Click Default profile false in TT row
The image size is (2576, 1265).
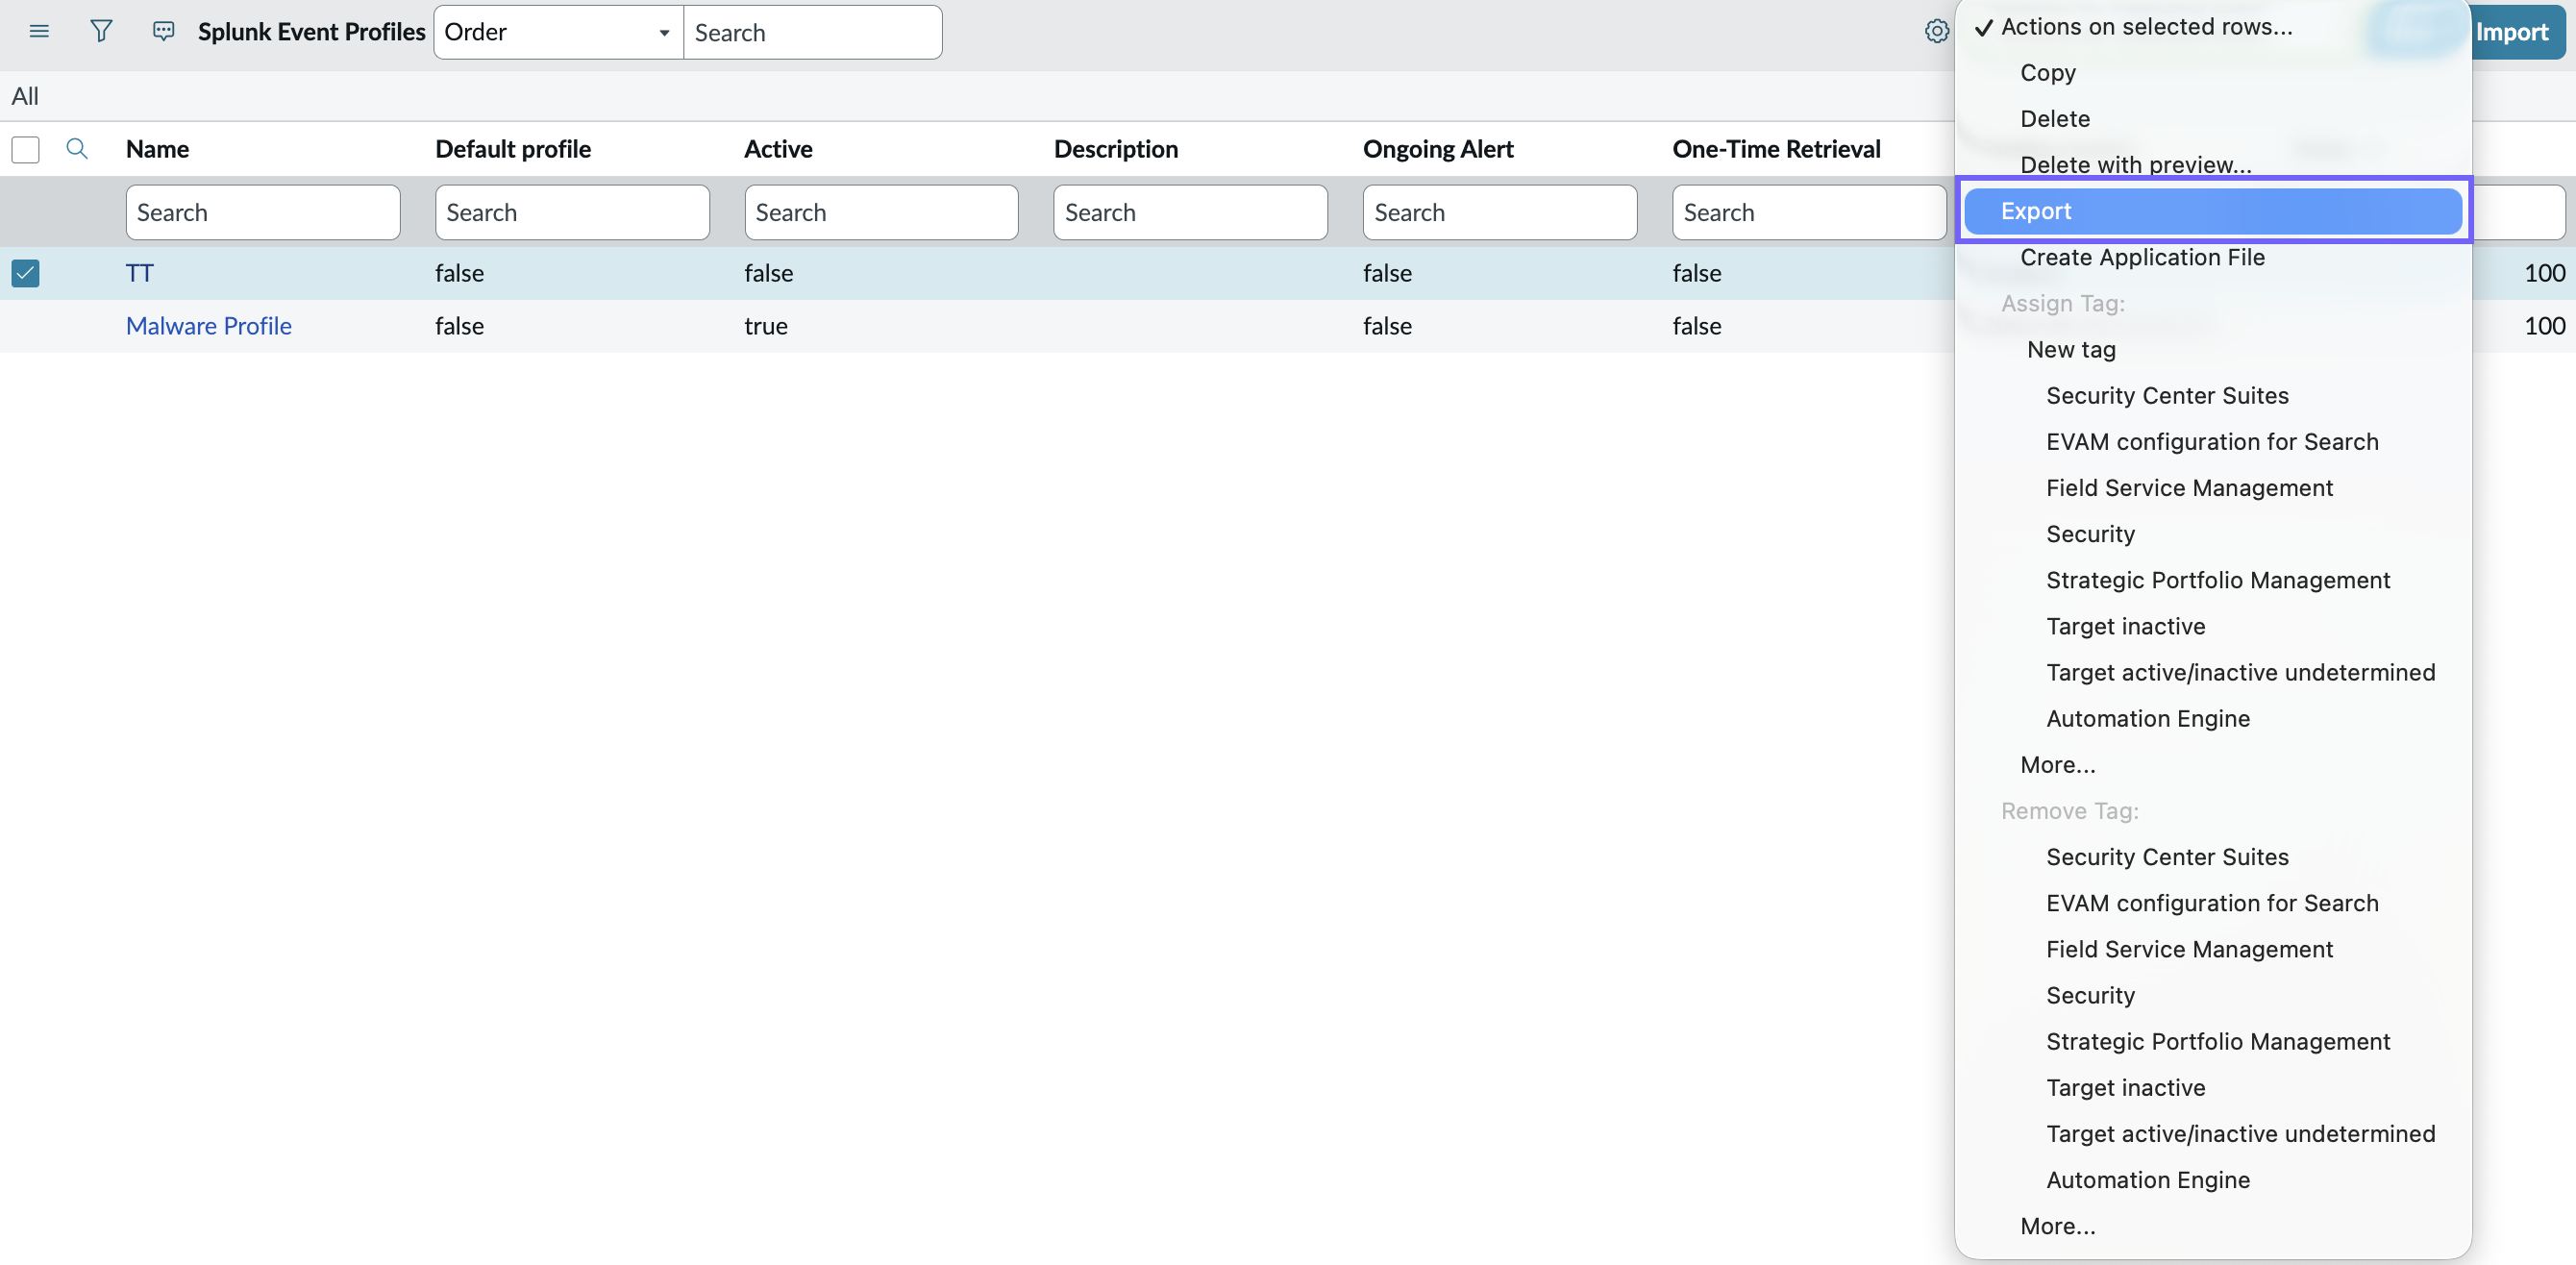pos(459,273)
